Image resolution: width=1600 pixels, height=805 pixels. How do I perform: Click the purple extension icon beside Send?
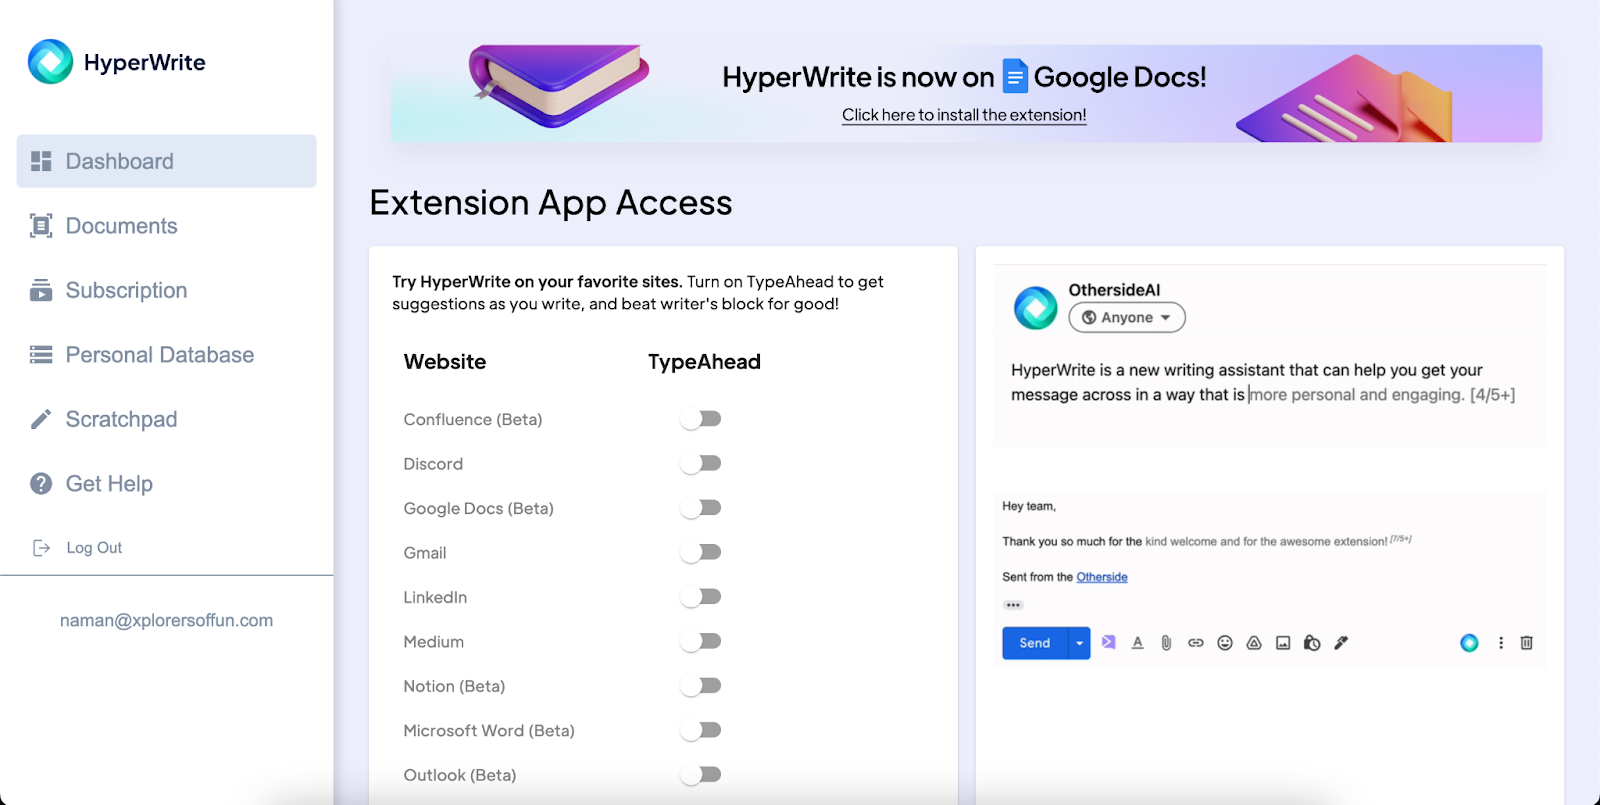(x=1108, y=642)
